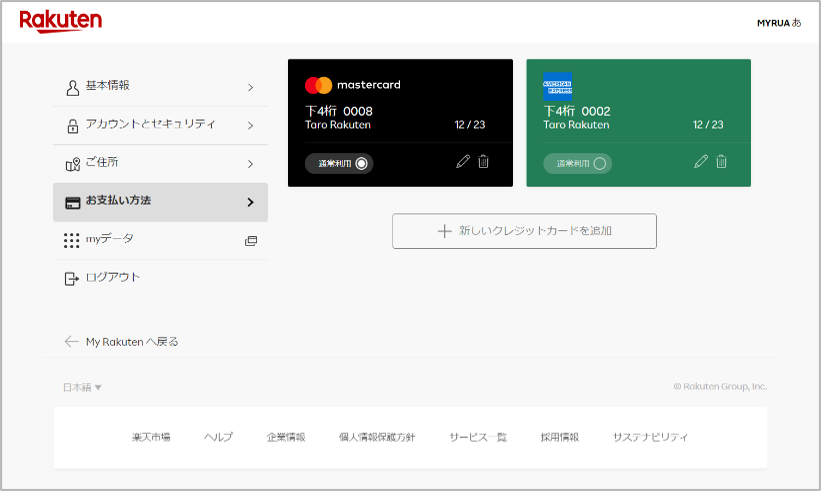Click the trash icon on Mastercard card

click(x=484, y=162)
